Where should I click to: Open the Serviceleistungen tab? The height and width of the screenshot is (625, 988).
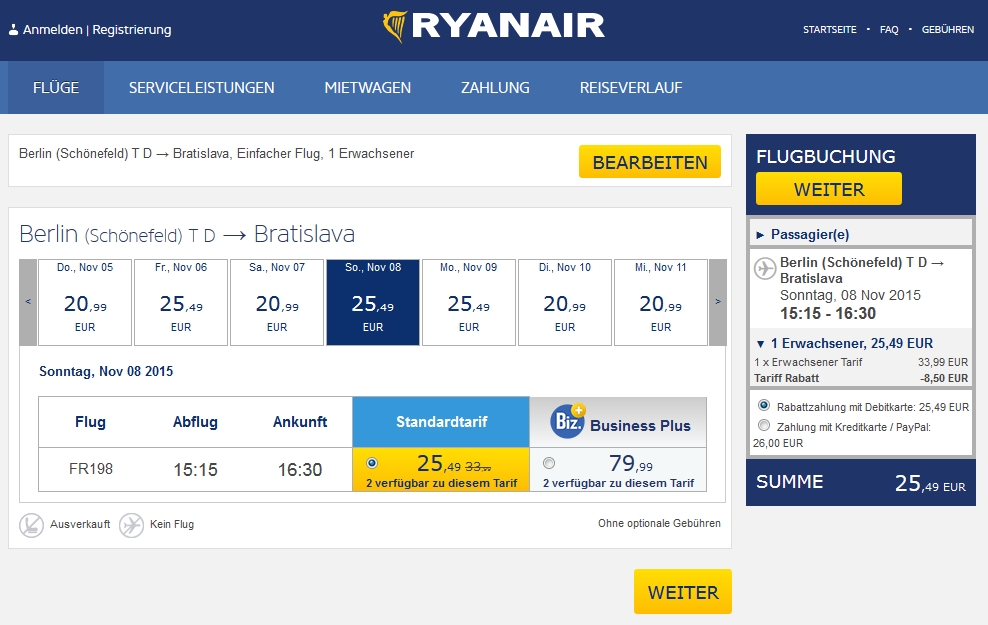click(201, 88)
